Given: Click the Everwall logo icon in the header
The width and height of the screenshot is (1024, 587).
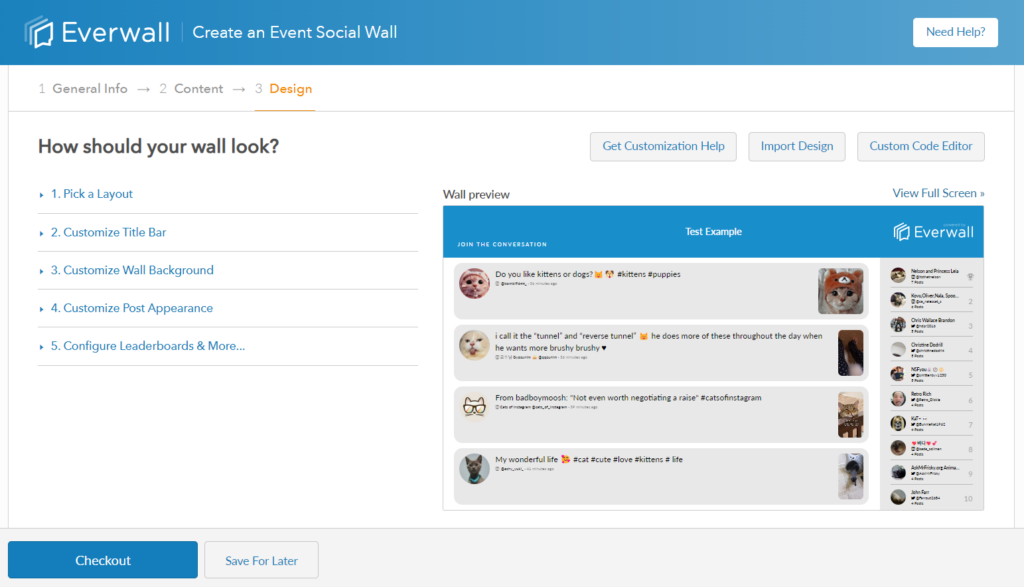Looking at the screenshot, I should (39, 31).
